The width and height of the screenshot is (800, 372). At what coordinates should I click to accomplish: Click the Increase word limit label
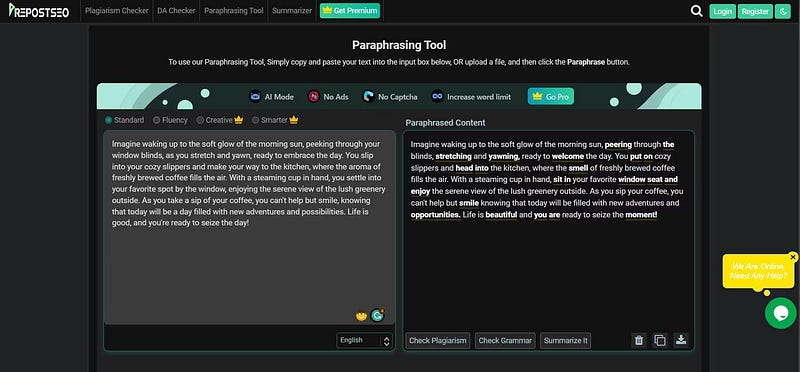[x=479, y=96]
